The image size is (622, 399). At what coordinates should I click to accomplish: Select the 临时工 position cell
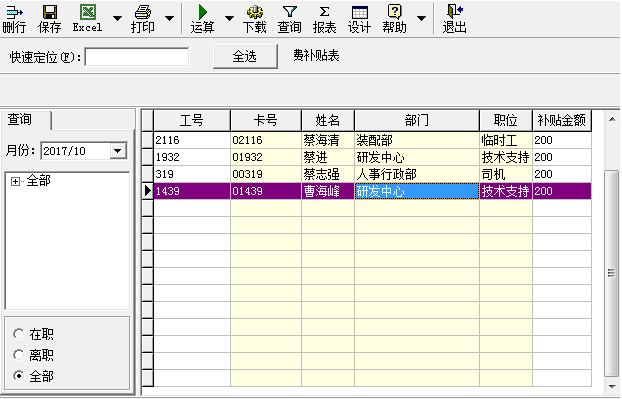point(506,140)
